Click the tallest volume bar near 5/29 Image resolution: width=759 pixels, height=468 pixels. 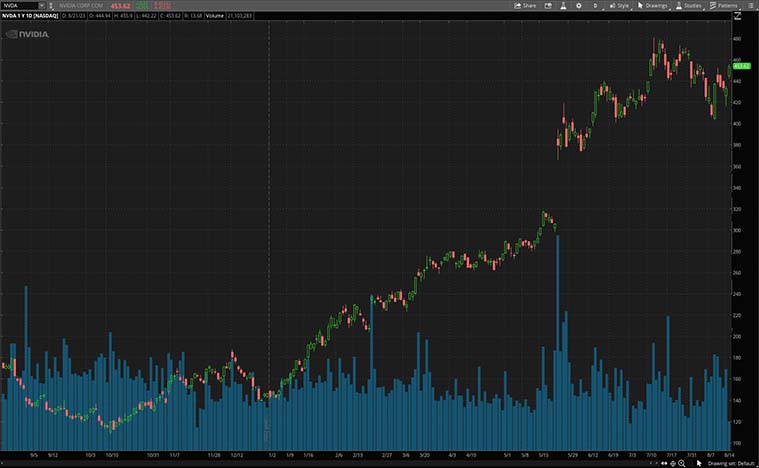click(558, 343)
